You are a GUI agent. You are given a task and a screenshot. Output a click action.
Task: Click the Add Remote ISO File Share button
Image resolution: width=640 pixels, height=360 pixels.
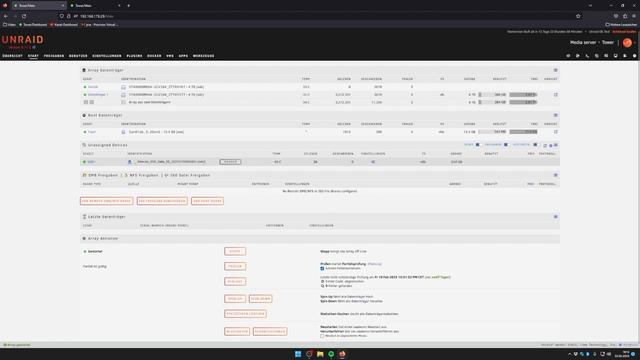coord(162,201)
